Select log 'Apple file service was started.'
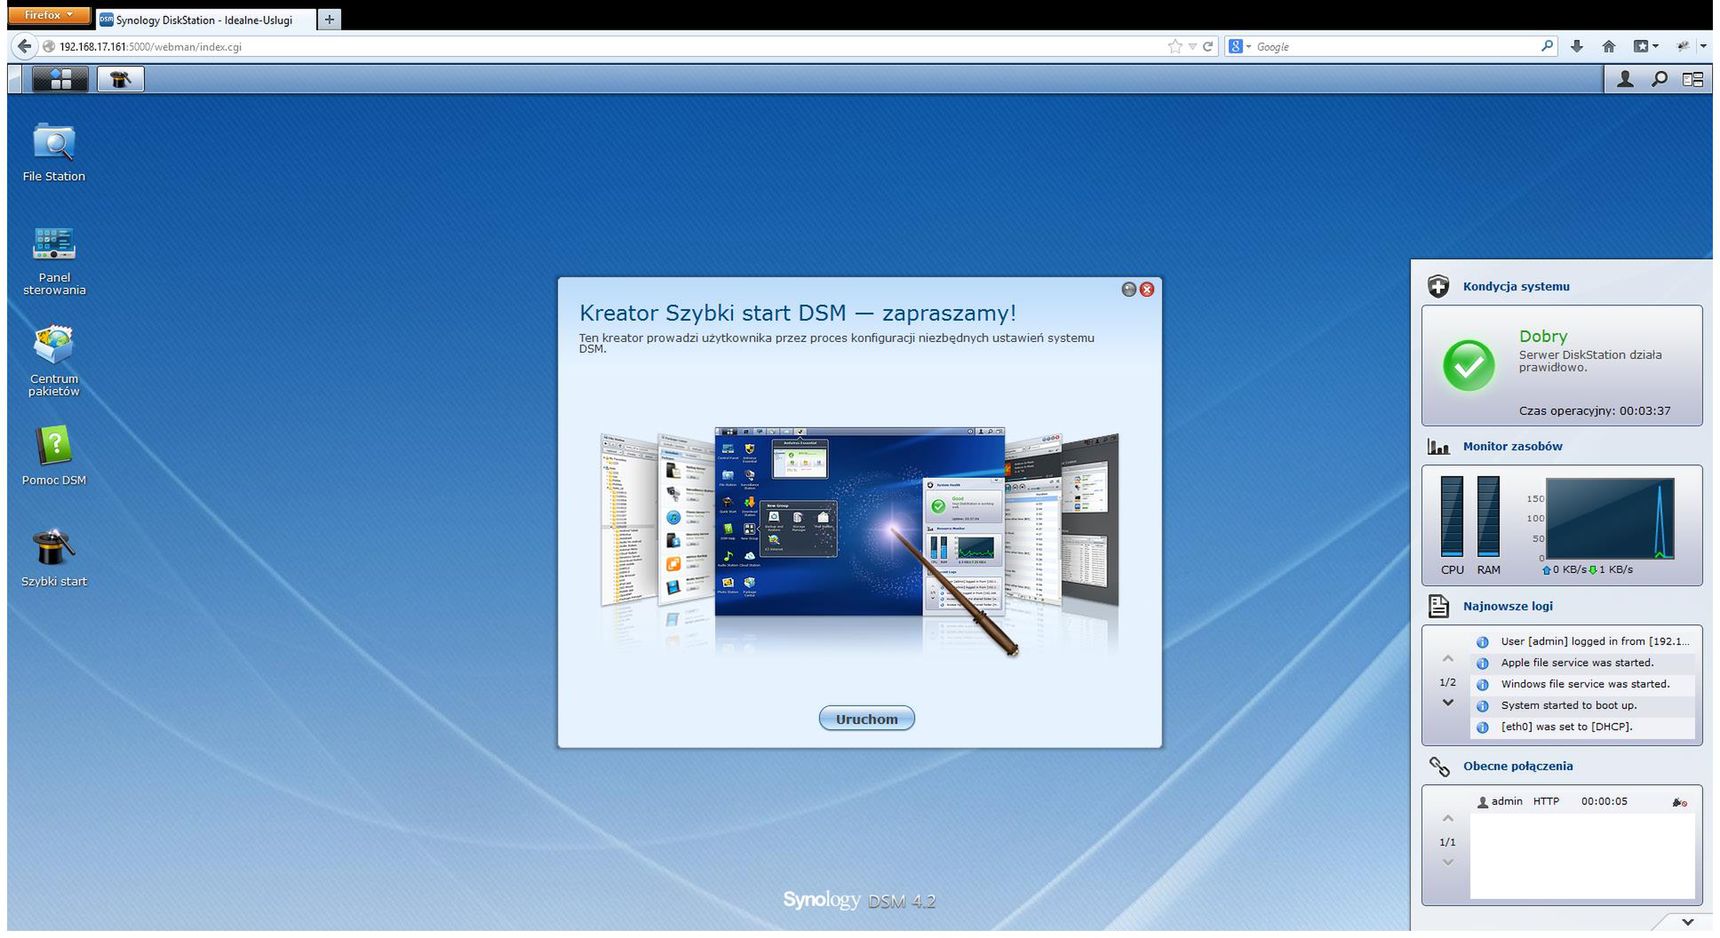Image resolution: width=1720 pixels, height=938 pixels. pos(1584,663)
